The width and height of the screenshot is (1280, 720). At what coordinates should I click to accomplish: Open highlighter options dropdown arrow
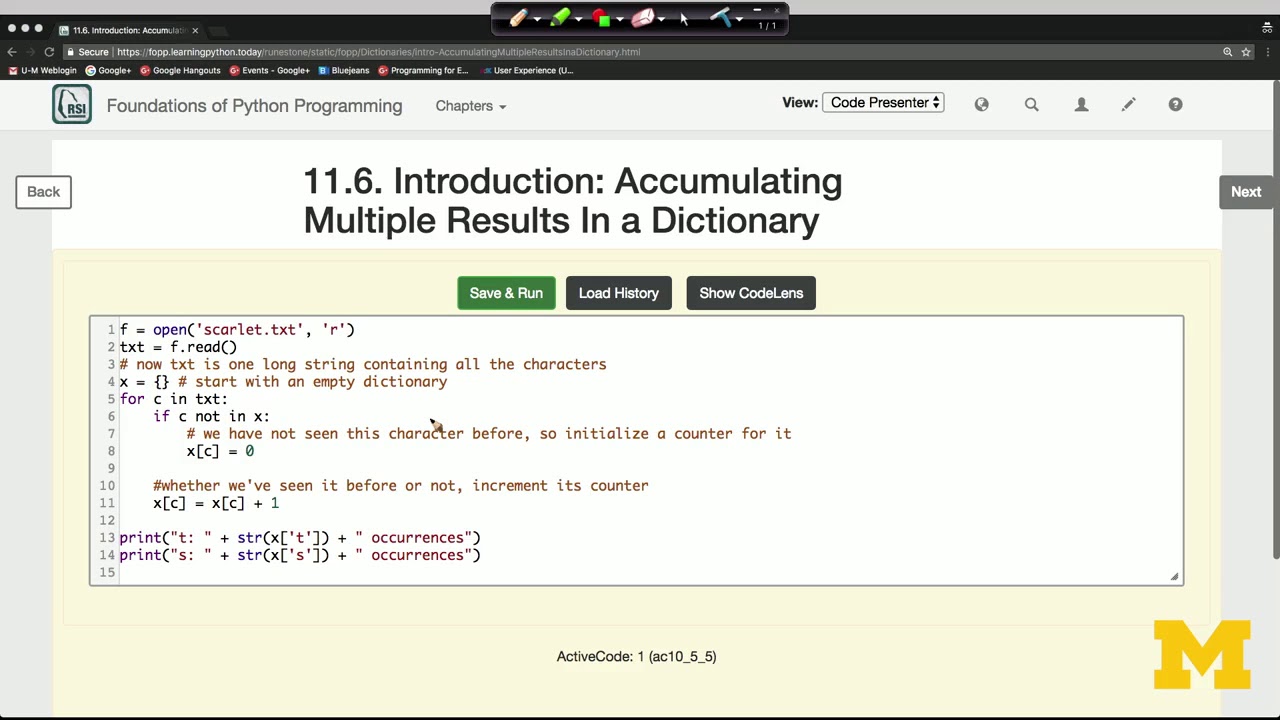[578, 19]
